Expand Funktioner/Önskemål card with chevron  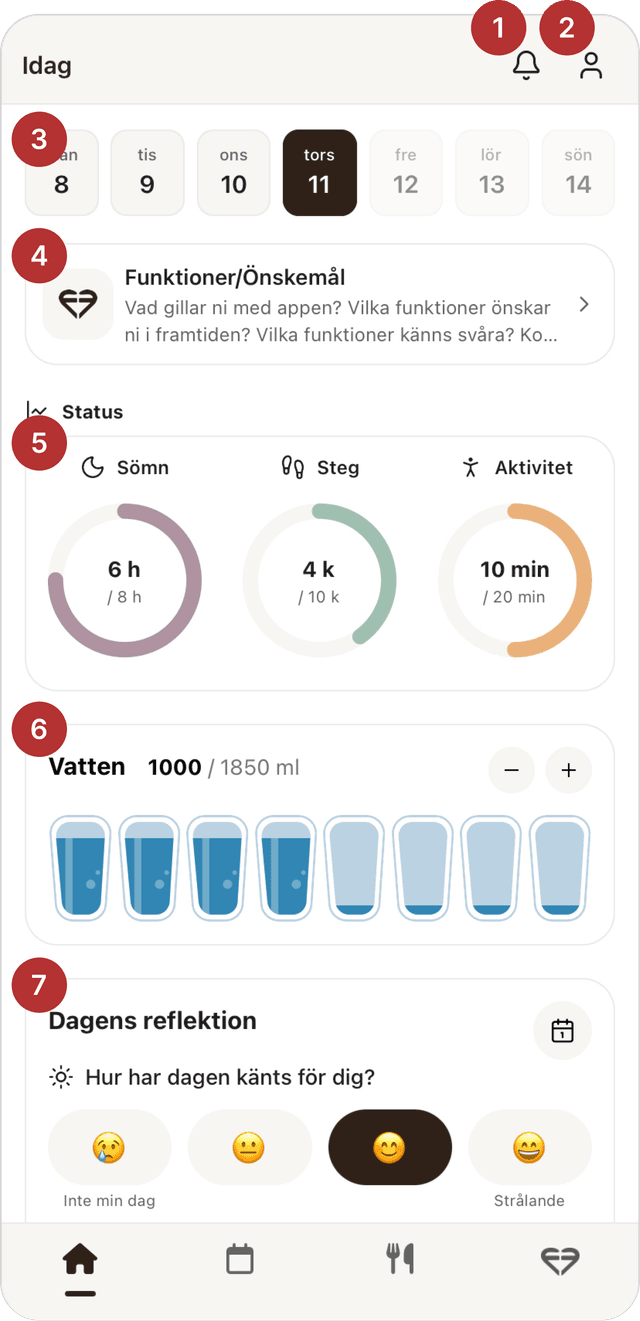[584, 304]
